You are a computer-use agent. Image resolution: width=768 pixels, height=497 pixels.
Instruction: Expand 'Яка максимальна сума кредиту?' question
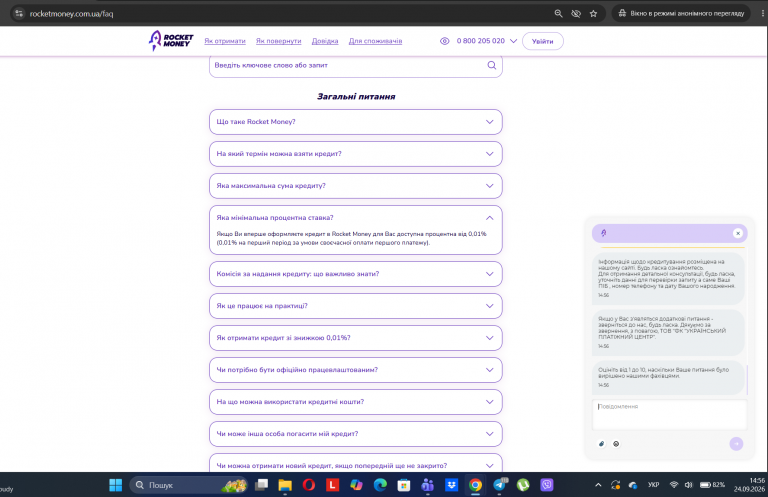tap(356, 186)
